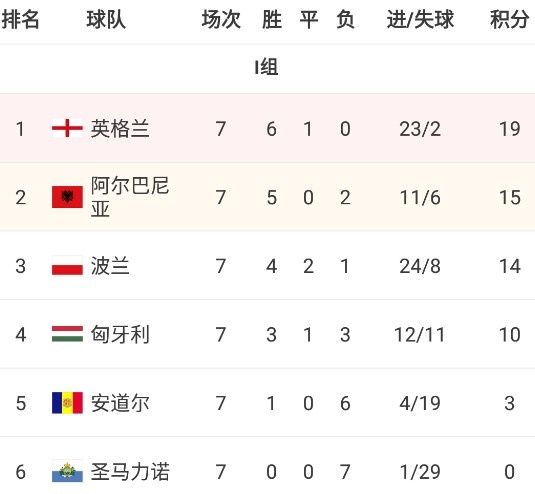Click the 排名 column header
Image resolution: width=535 pixels, height=494 pixels.
click(x=20, y=19)
